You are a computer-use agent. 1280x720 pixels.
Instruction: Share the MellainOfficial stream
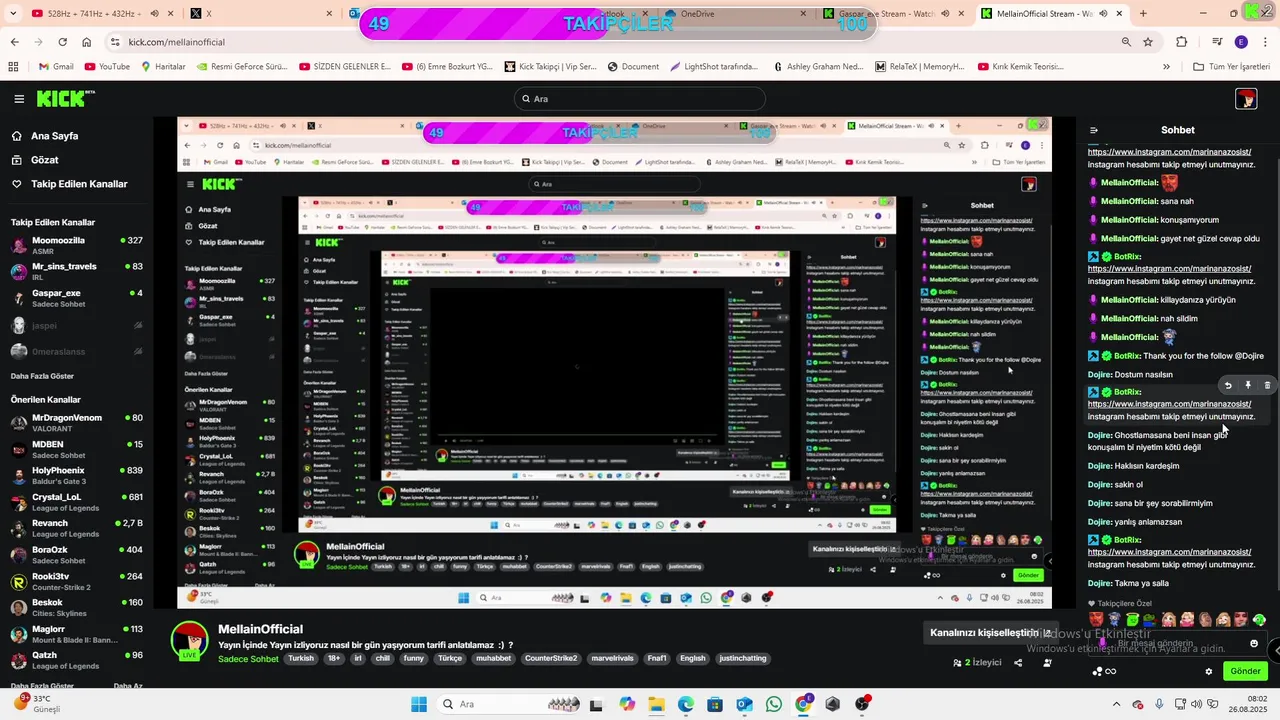(x=1018, y=662)
